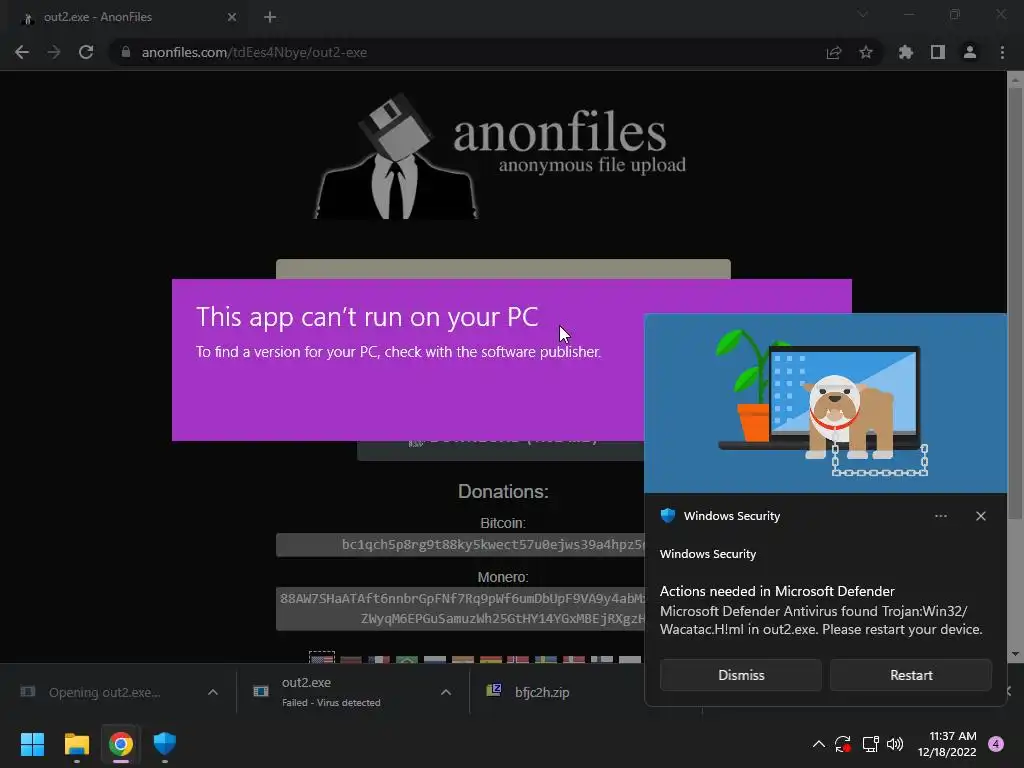The height and width of the screenshot is (768, 1024).
Task: Click the 'Bitcoin:' label
Action: coord(503,523)
